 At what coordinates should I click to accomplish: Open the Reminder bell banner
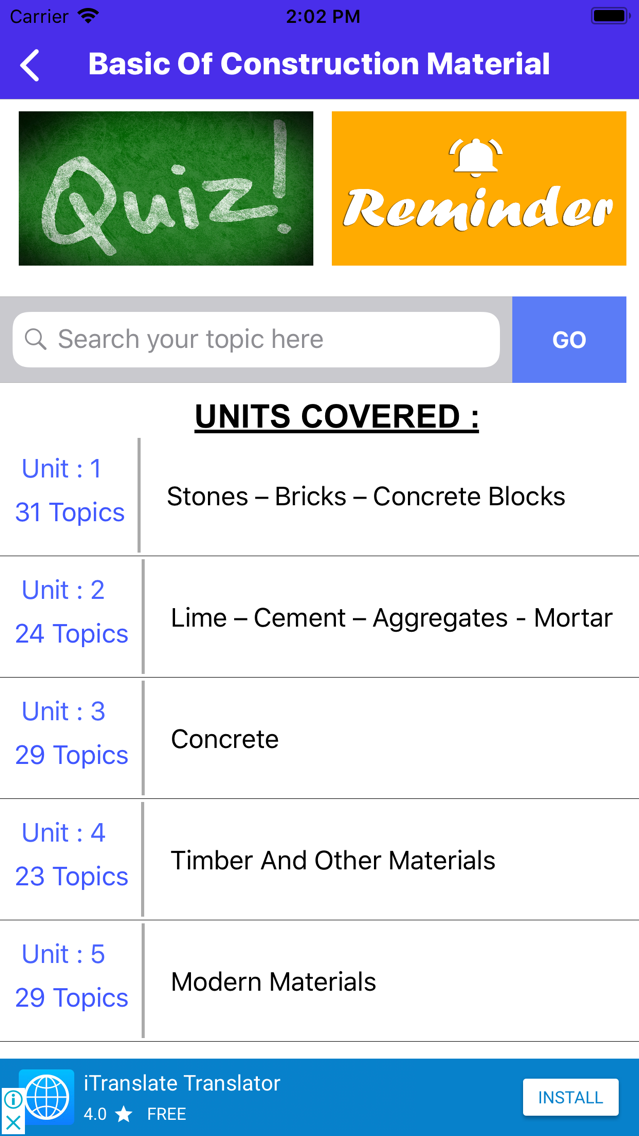[x=479, y=188]
